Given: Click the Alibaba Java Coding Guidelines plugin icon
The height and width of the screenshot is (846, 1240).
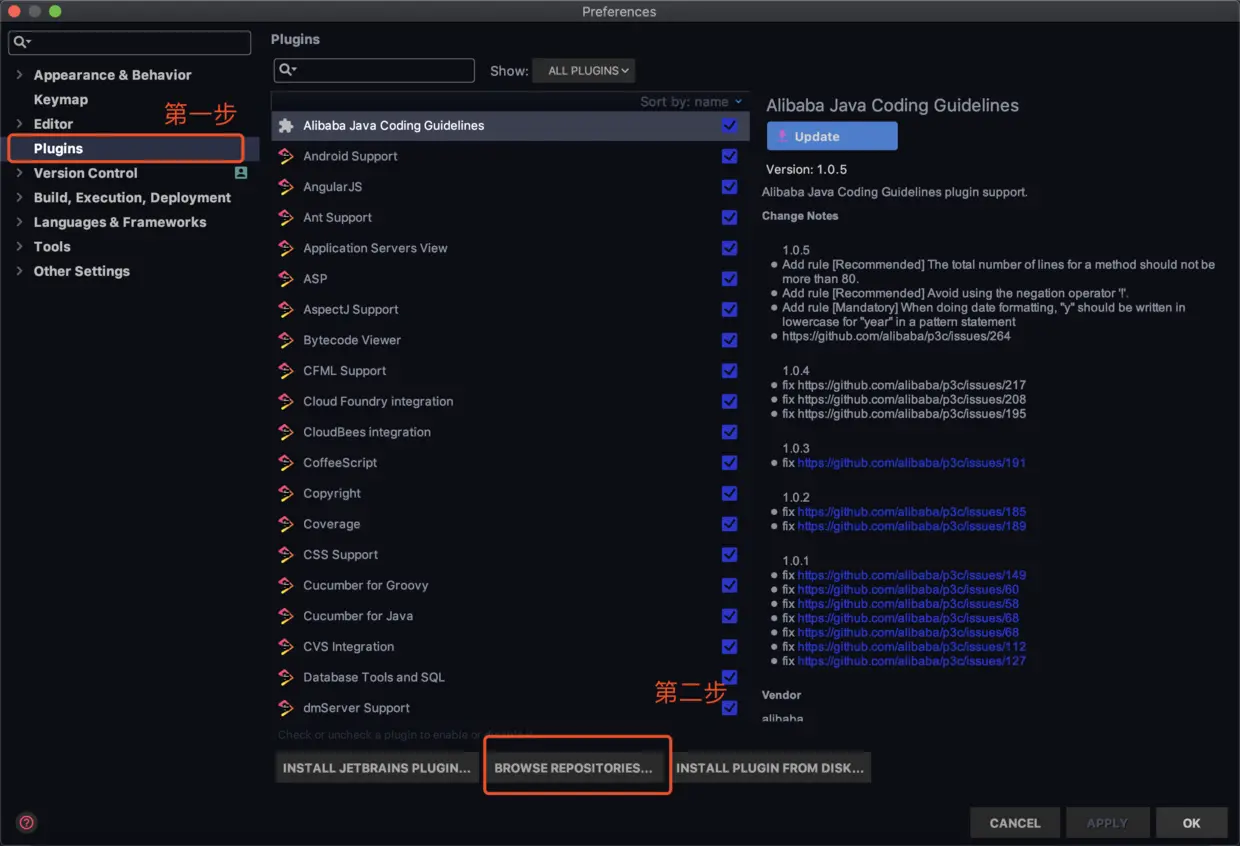Looking at the screenshot, I should pos(286,126).
